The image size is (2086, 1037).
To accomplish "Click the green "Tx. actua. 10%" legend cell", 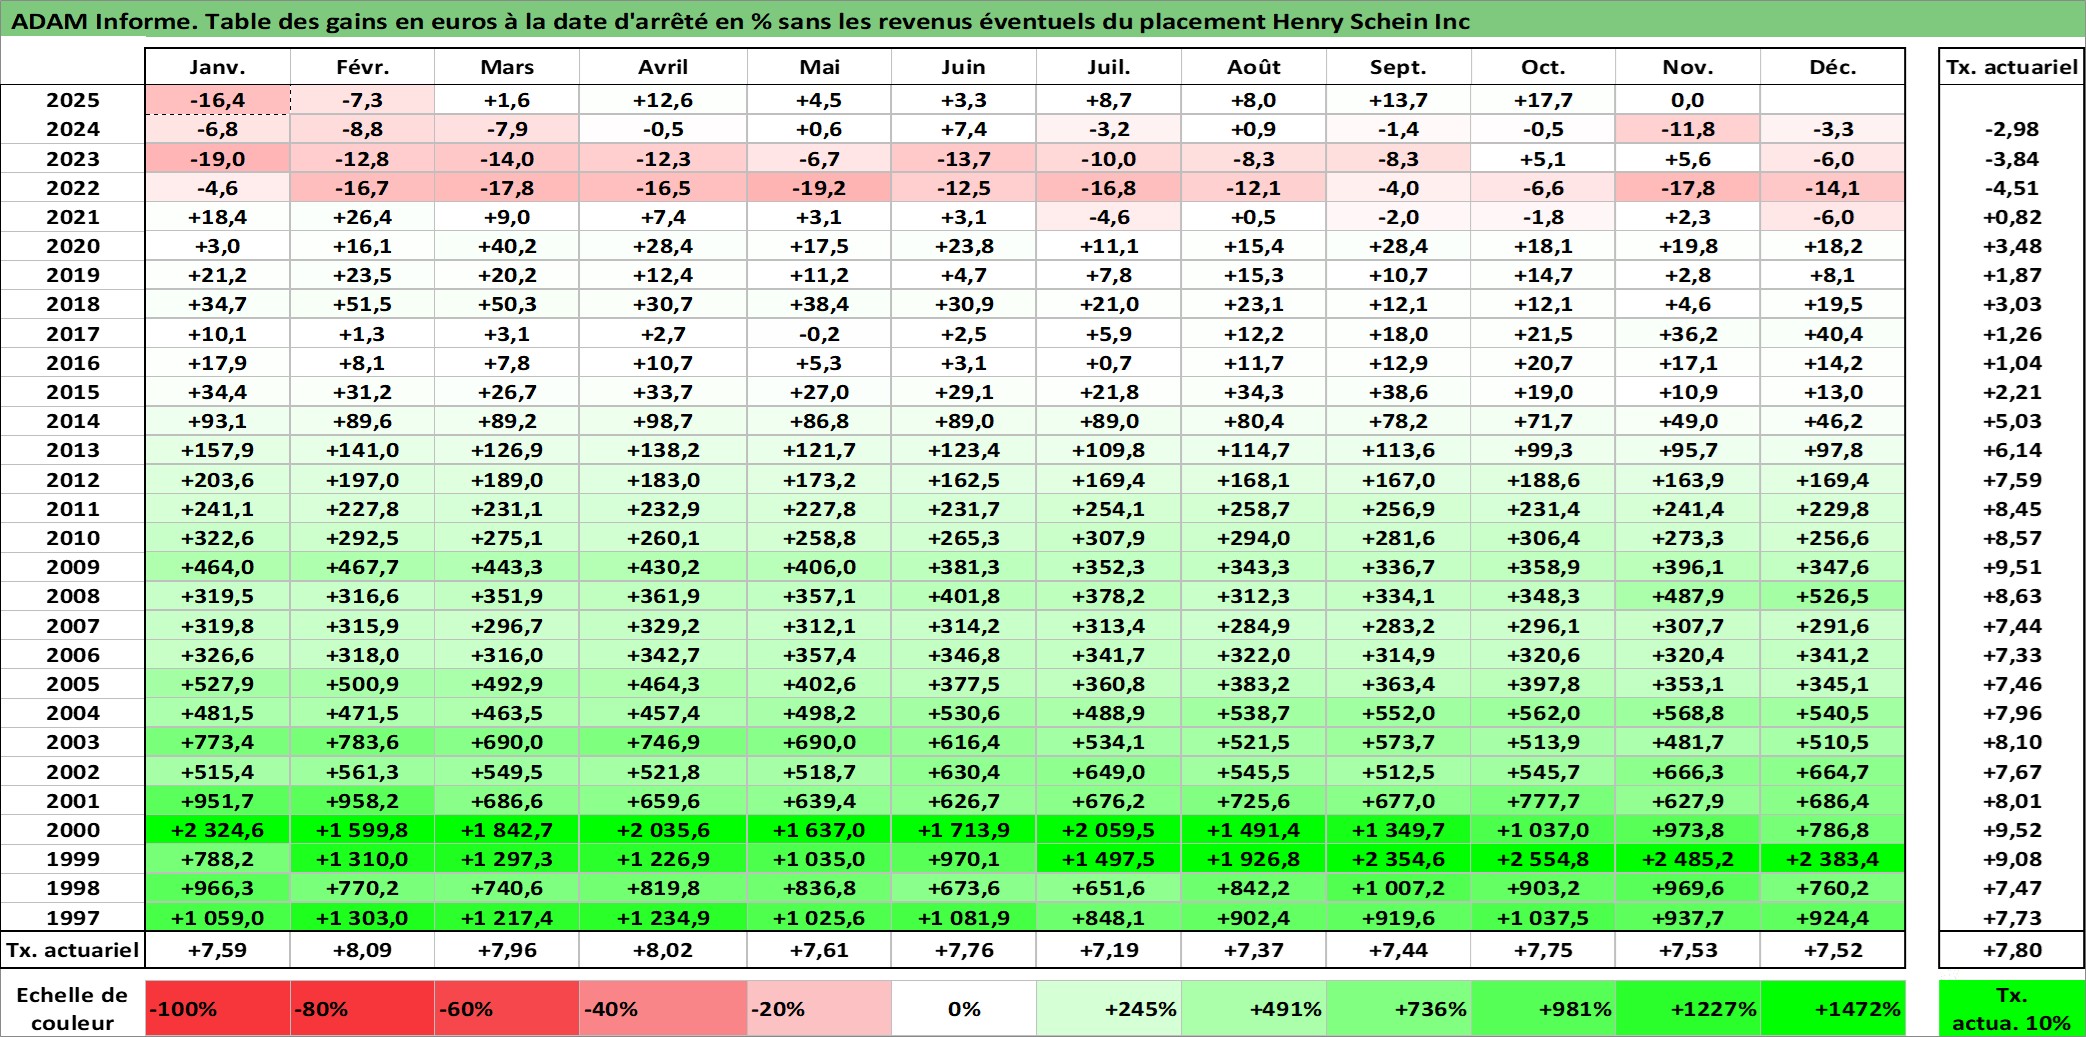I will coord(2011,1008).
